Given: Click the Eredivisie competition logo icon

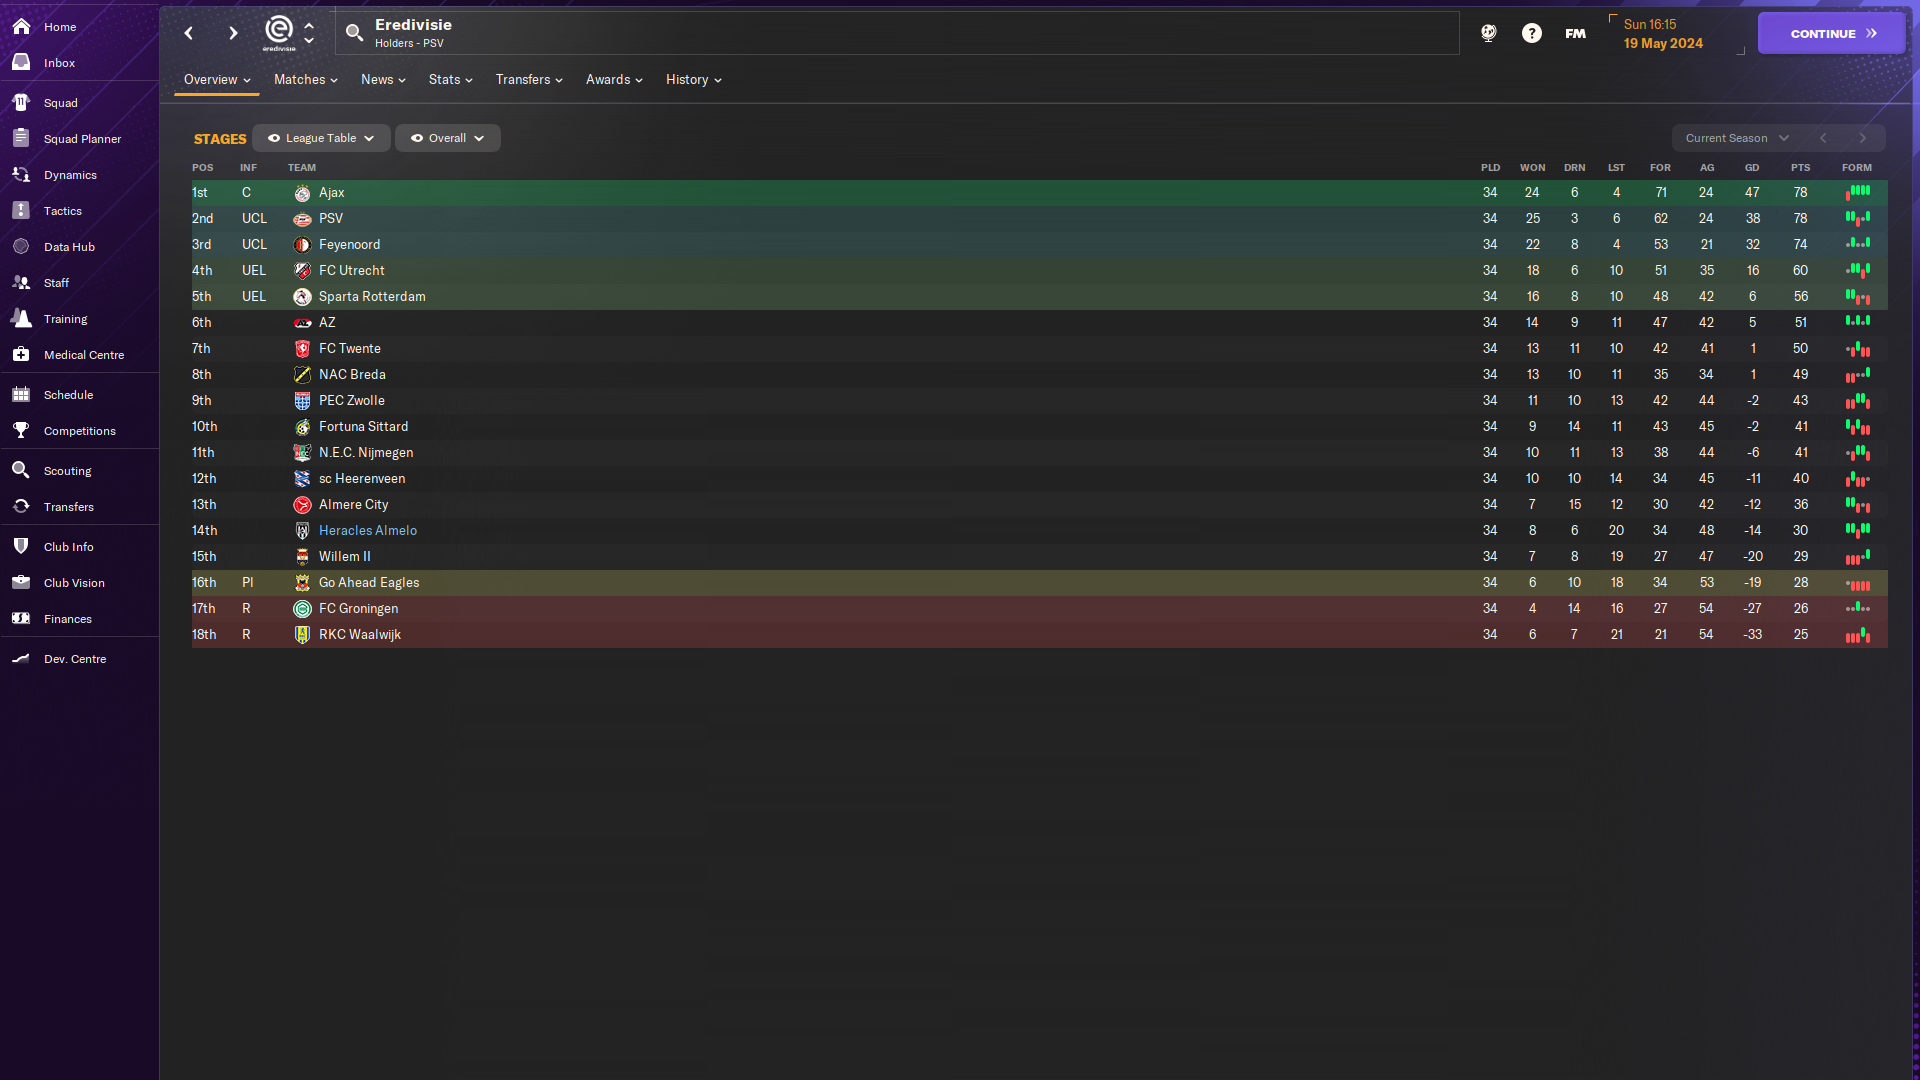Looking at the screenshot, I should pyautogui.click(x=277, y=33).
